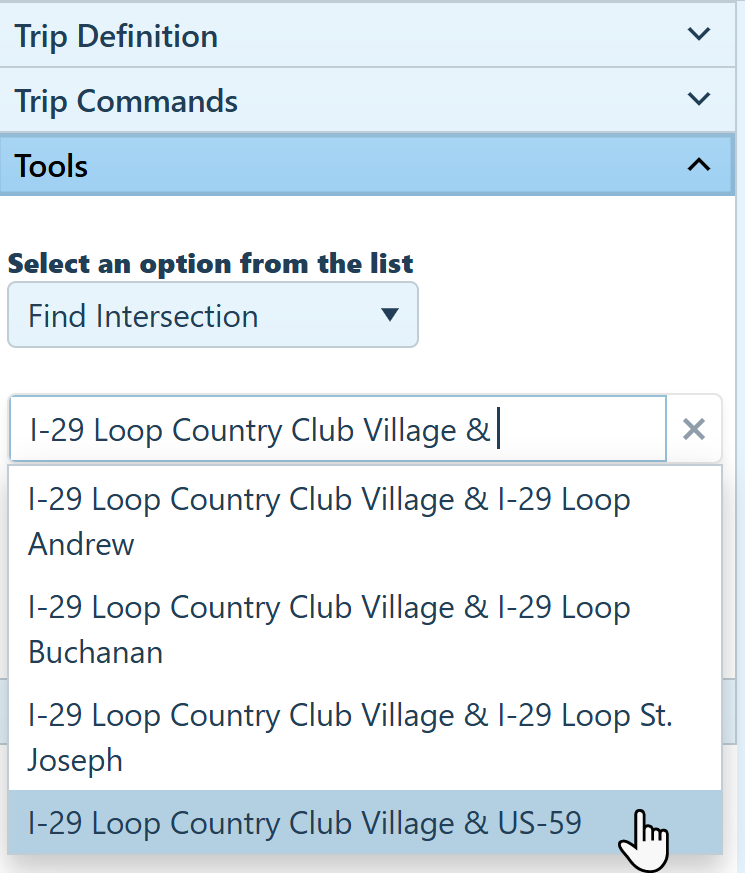This screenshot has height=873, width=745.
Task: Expand the Trip Definition chevron
Action: pos(699,34)
